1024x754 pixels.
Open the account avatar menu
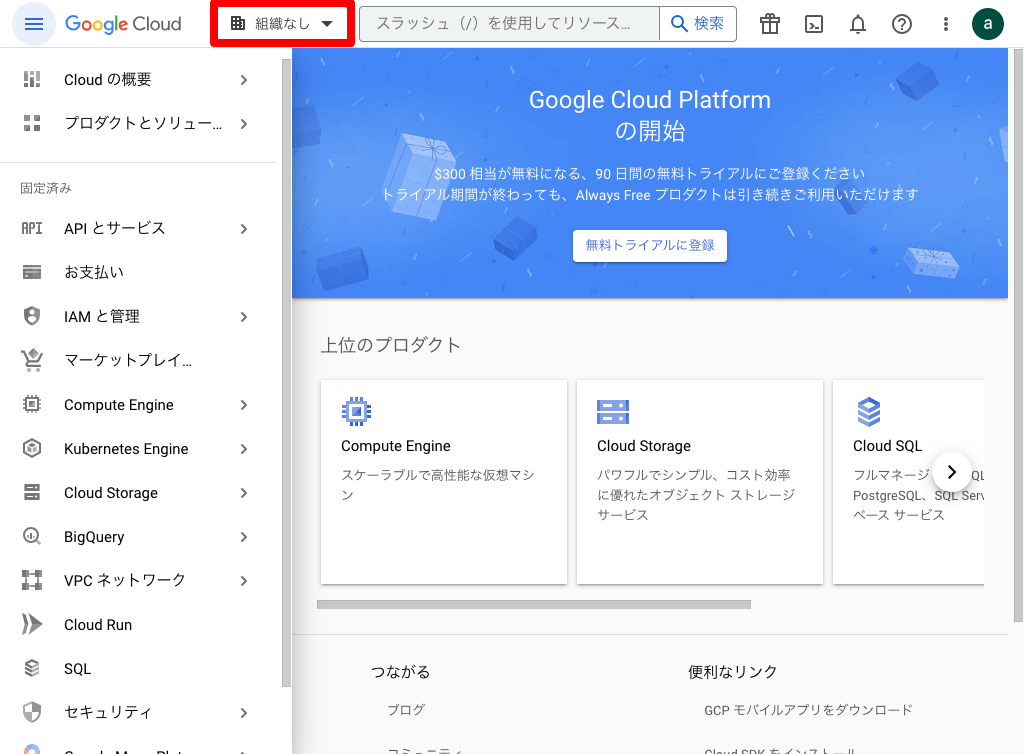(x=987, y=23)
